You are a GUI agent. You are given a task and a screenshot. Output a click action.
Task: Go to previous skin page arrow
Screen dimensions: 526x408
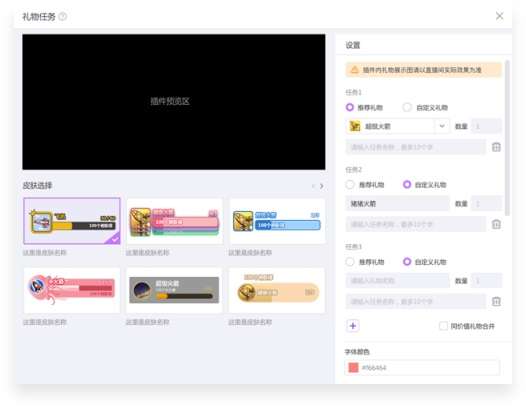pos(313,186)
